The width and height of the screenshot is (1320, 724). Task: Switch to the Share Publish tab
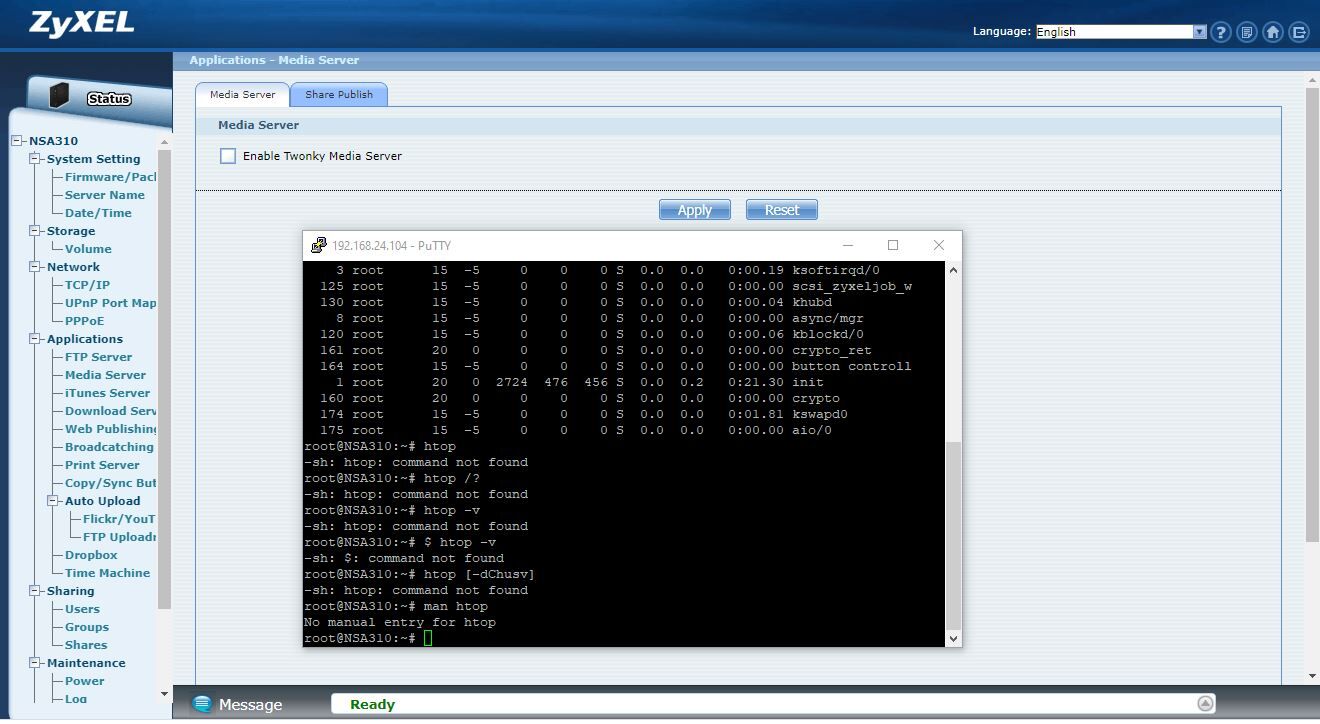339,94
